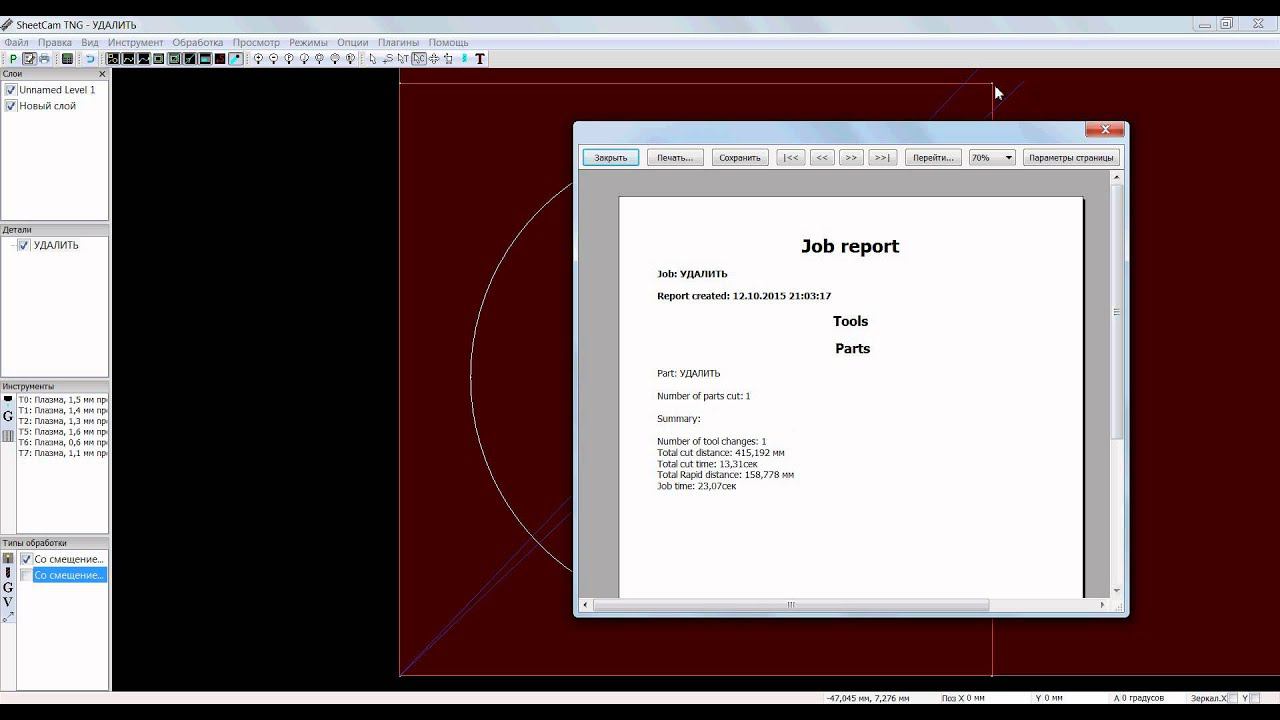Screen dimensions: 1280x720
Task: Click the print icon in main toolbar
Action: (x=44, y=59)
